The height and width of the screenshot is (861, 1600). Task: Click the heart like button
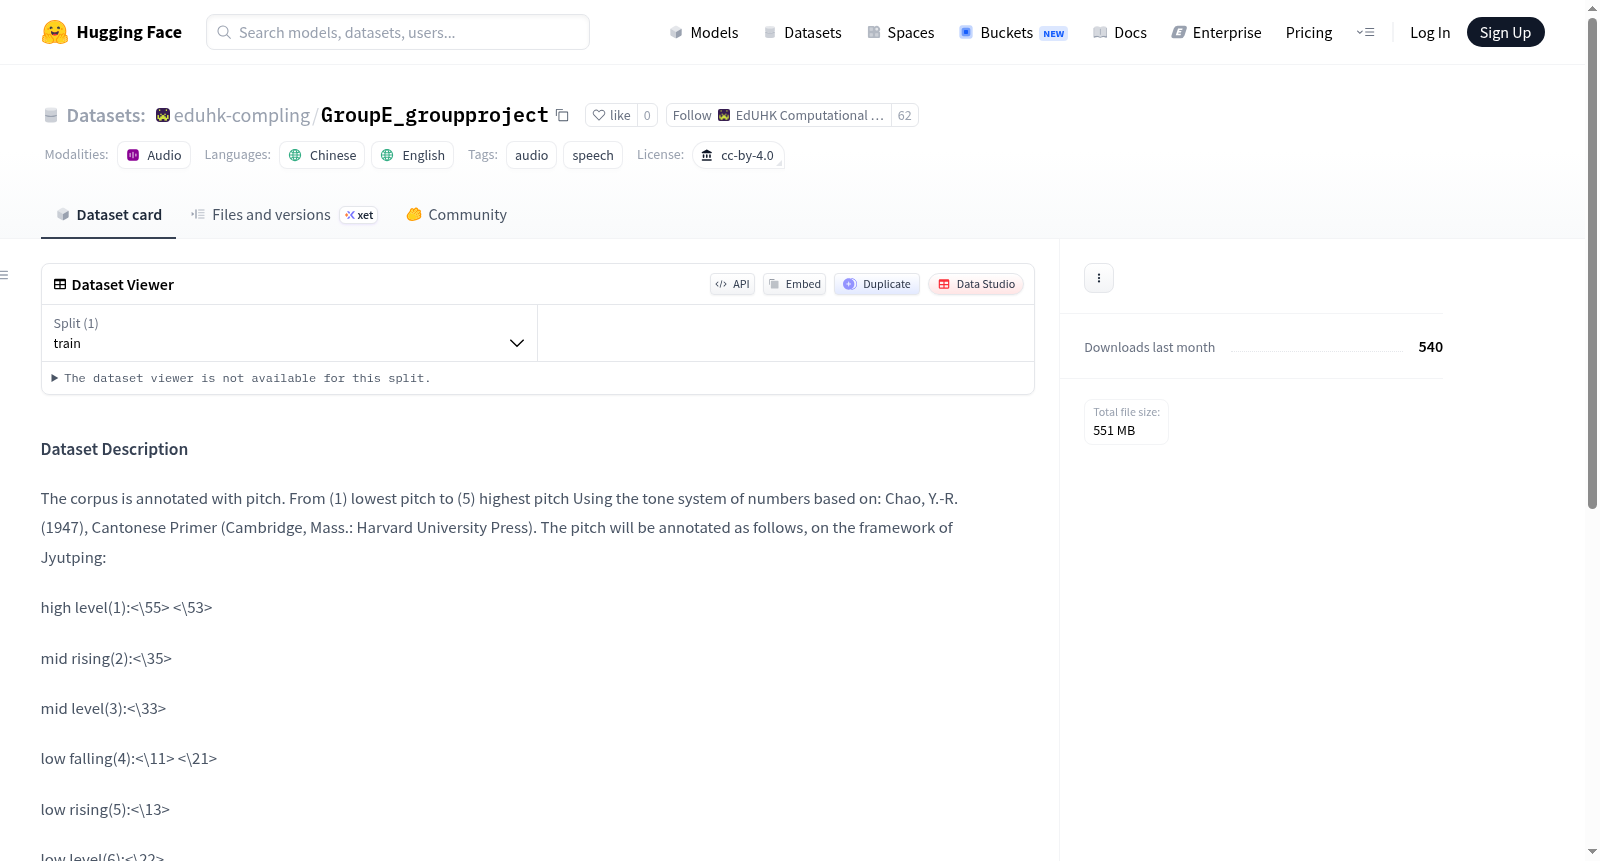pyautogui.click(x=611, y=116)
